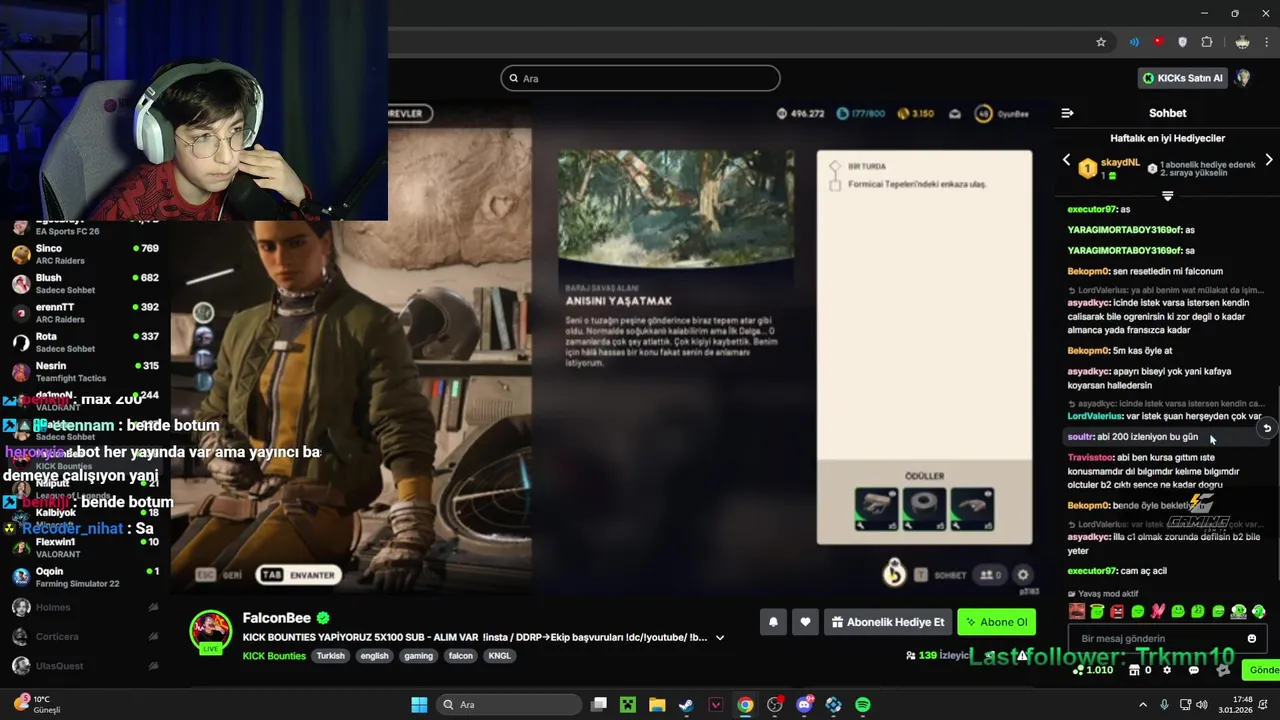The image size is (1280, 720).
Task: Click FalconBee channel avatar with LIVE badge
Action: pyautogui.click(x=211, y=632)
